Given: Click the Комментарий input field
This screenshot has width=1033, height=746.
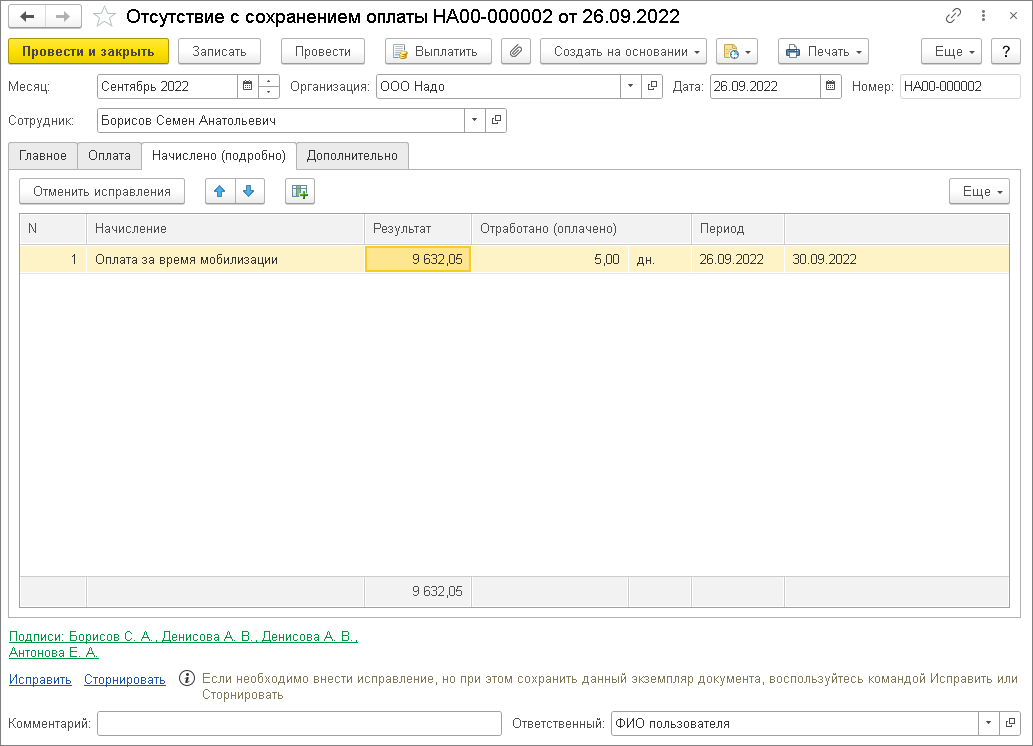Looking at the screenshot, I should click(299, 723).
